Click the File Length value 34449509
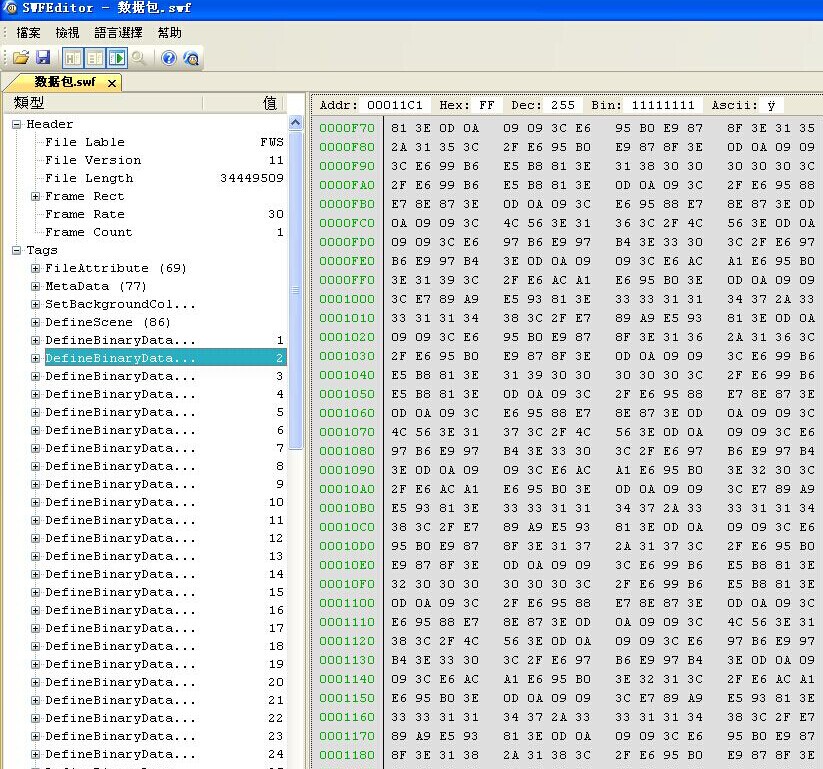 [x=251, y=178]
